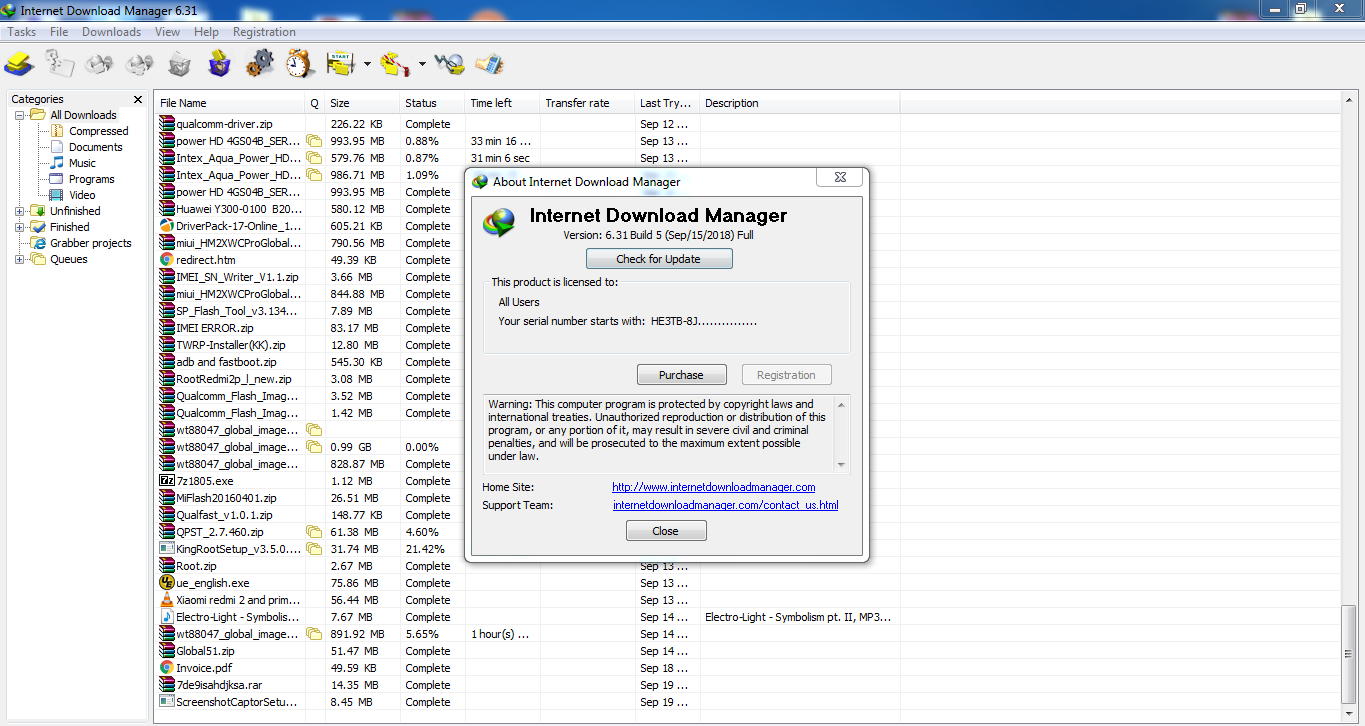The width and height of the screenshot is (1365, 726).
Task: Click the X on the About dialog title bar
Action: coord(839,178)
